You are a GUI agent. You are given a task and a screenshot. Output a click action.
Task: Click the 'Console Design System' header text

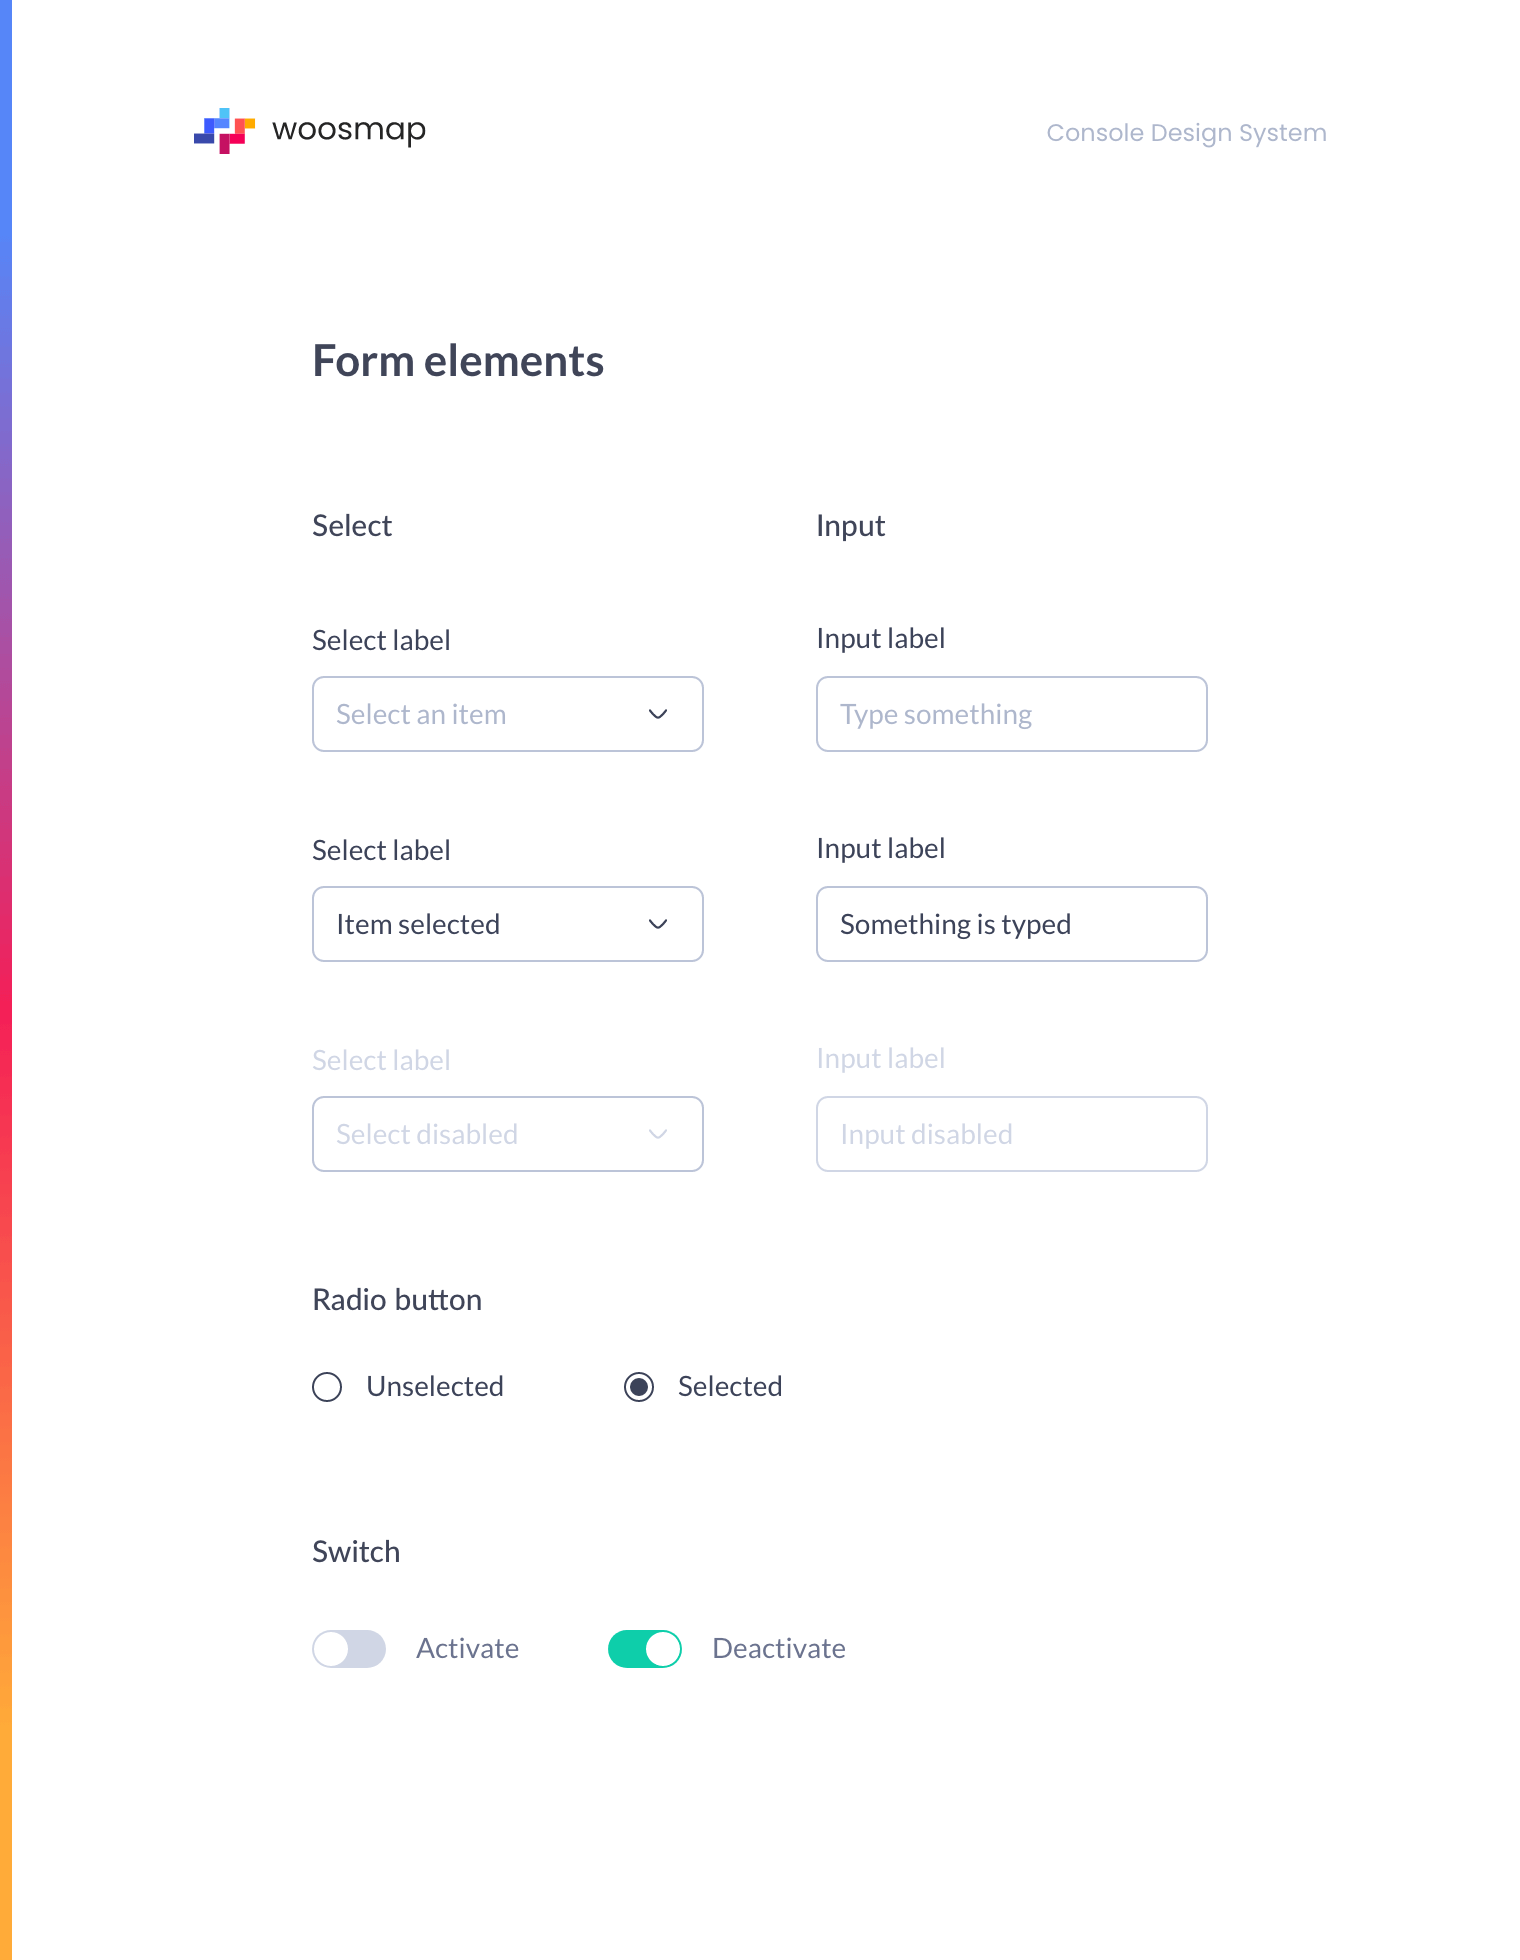1186,132
